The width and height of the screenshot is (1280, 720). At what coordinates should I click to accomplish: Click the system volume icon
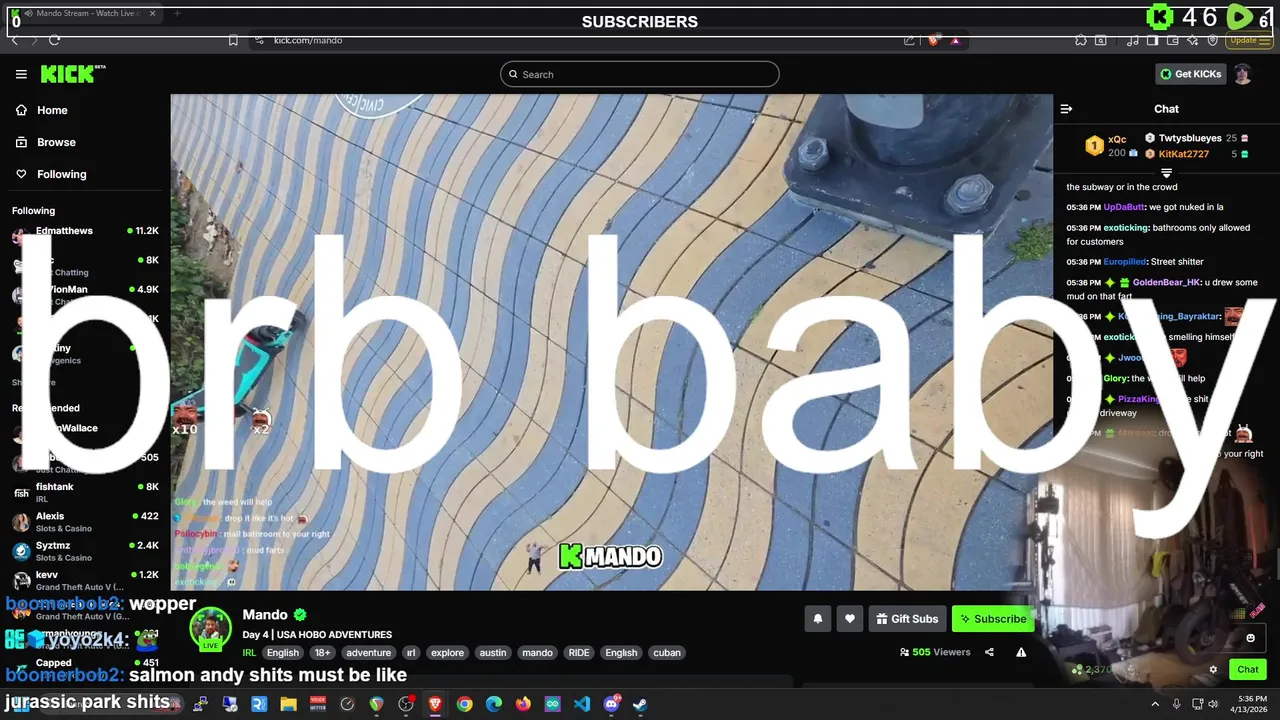point(1213,704)
